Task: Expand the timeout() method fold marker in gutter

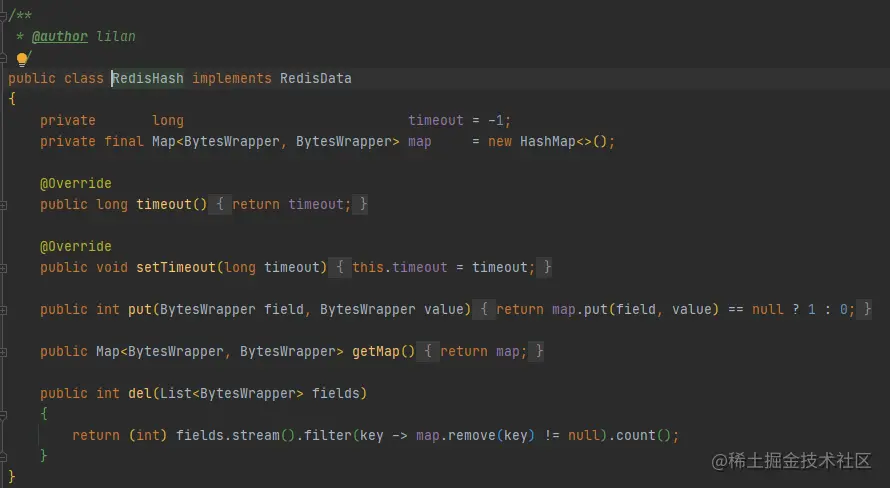Action: (x=3, y=205)
